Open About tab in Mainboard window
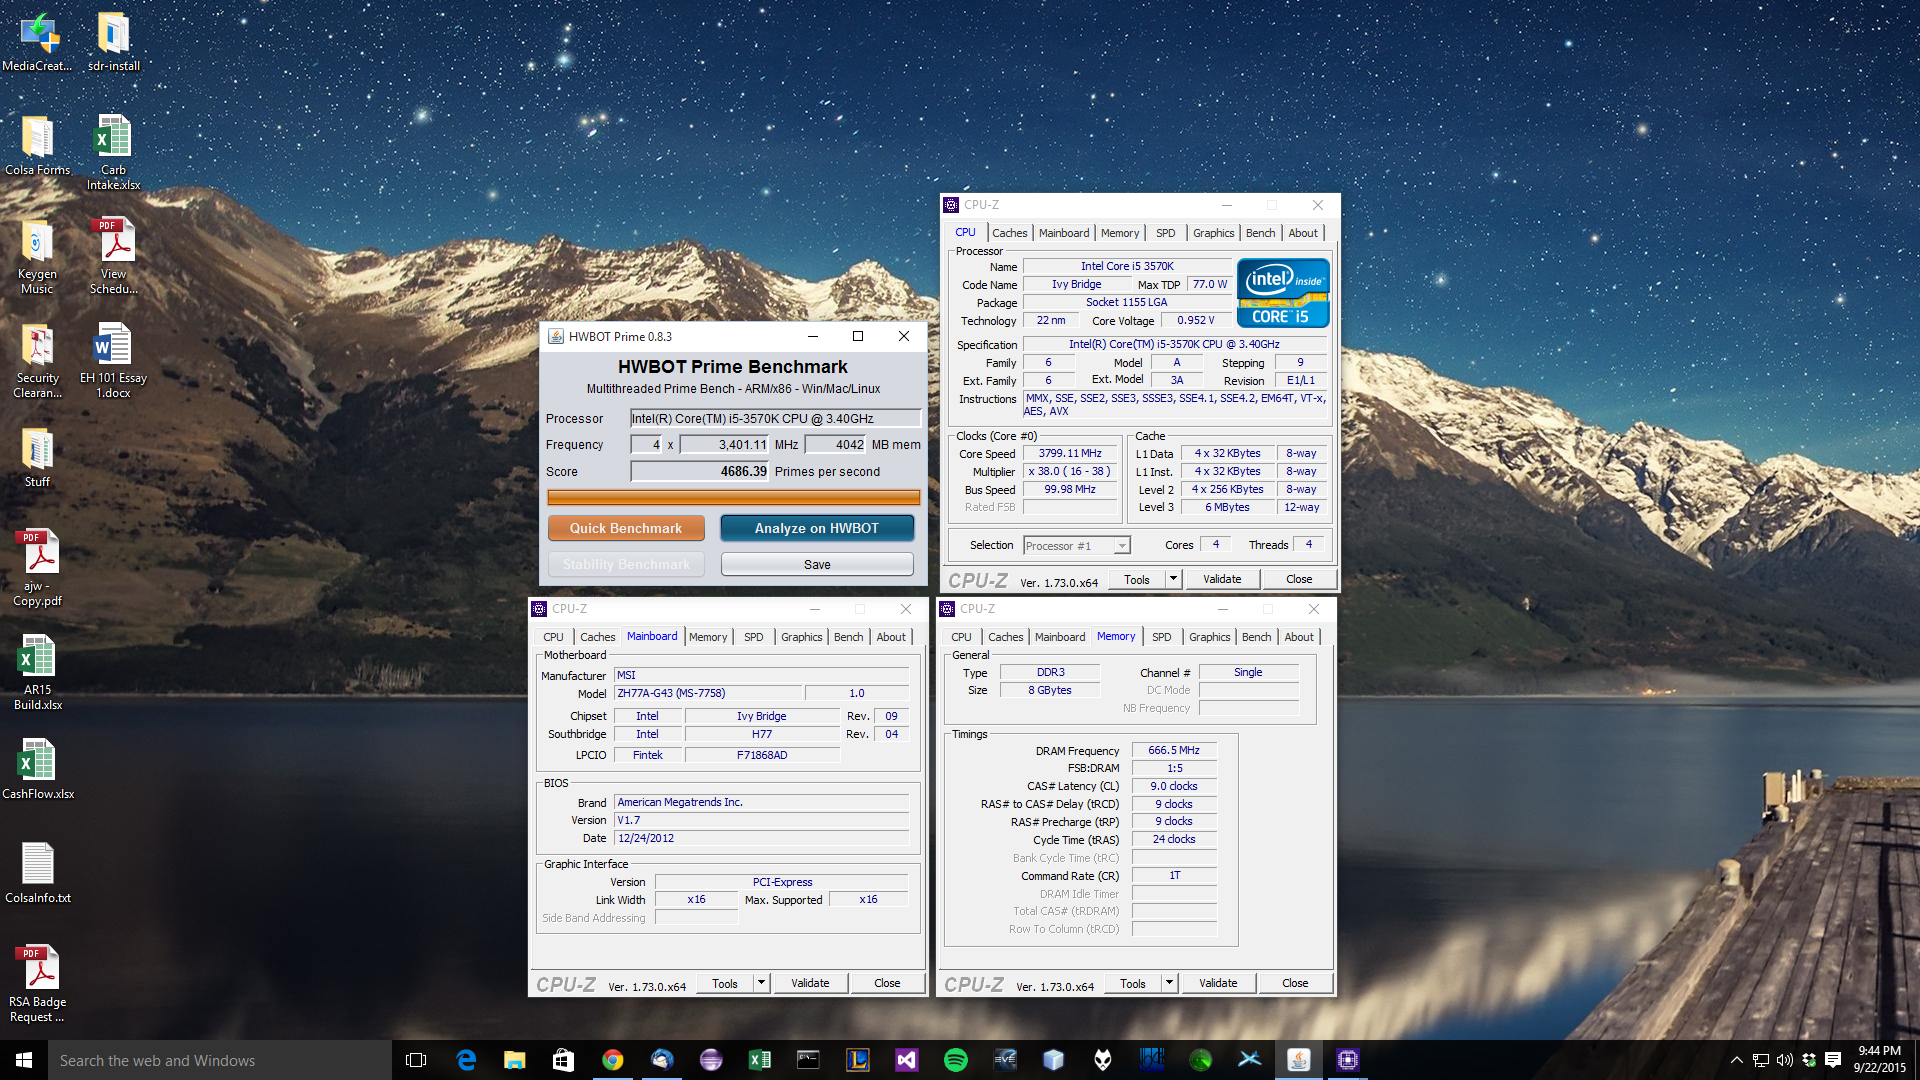The image size is (1920, 1080). [x=891, y=637]
